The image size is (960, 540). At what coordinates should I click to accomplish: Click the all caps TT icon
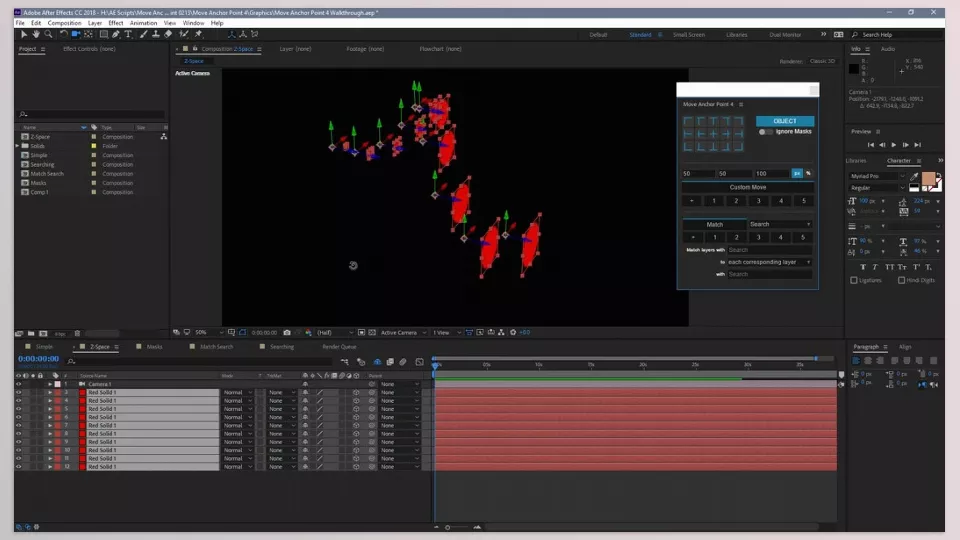pyautogui.click(x=889, y=267)
